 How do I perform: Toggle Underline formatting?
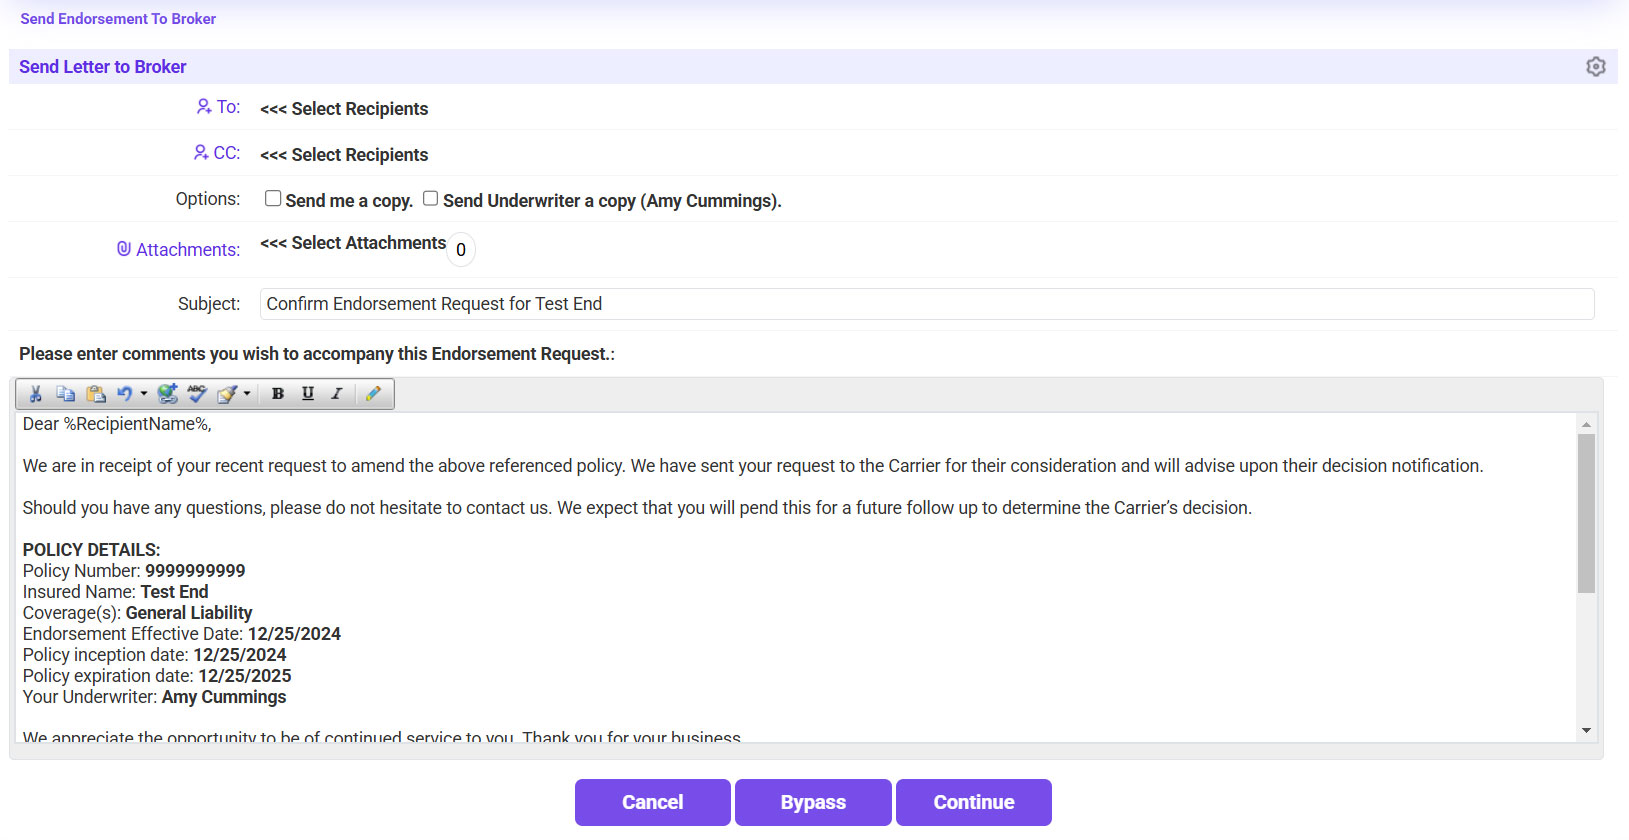308,394
